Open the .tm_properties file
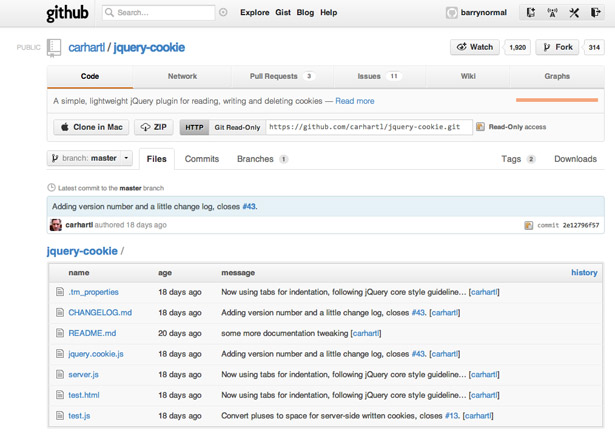This screenshot has height=436, width=615. coord(93,292)
